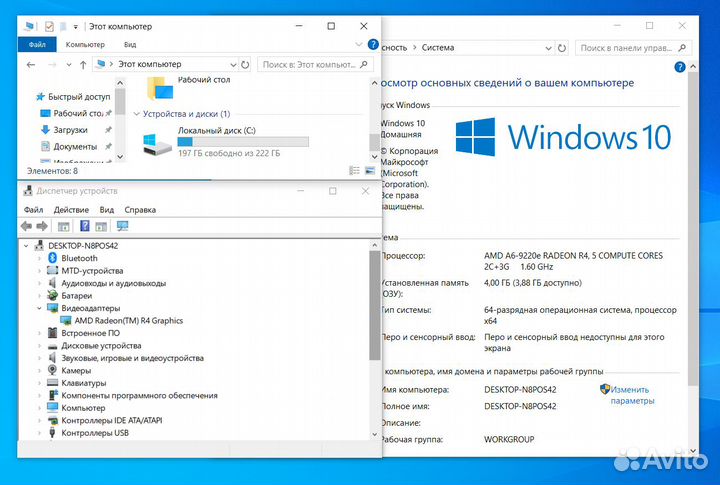The width and height of the screenshot is (720, 485).
Task: Click the Back arrow in Device Manager toolbar
Action: (26, 226)
